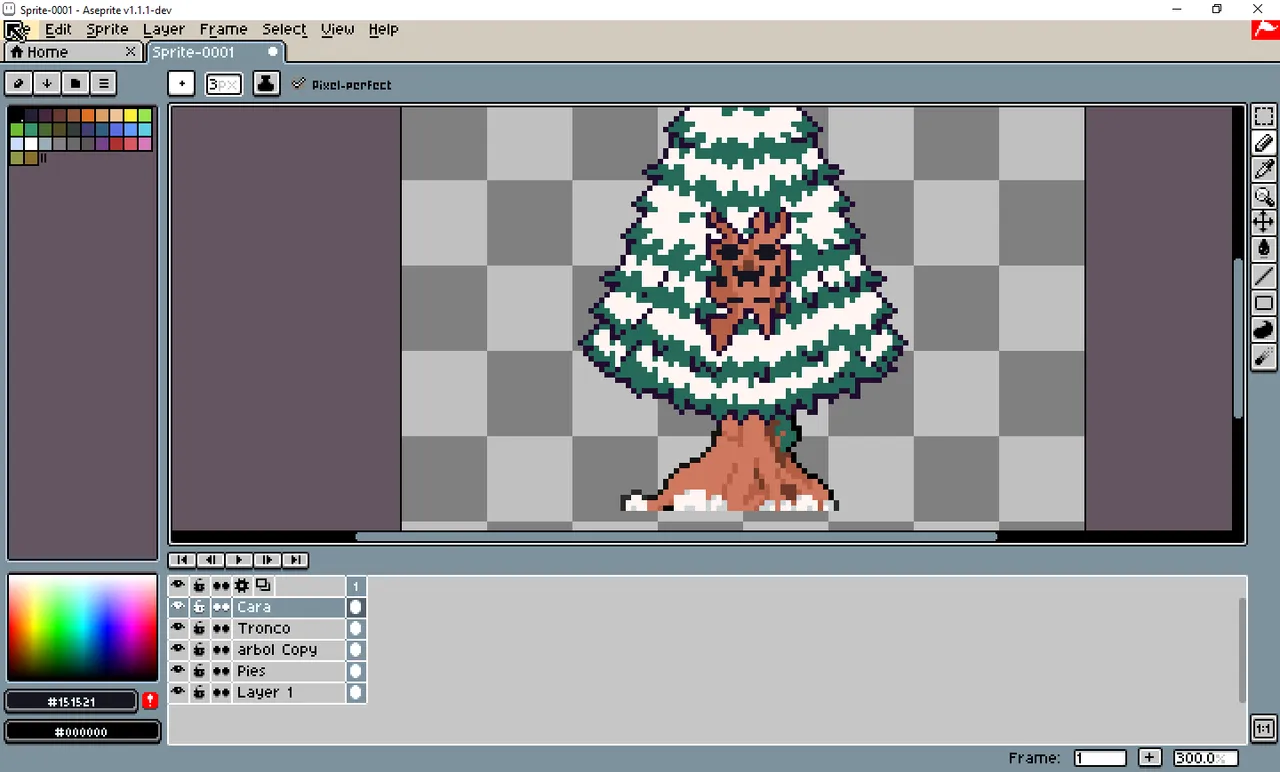Select the Layer 1 layer
The image size is (1280, 772).
(x=289, y=692)
